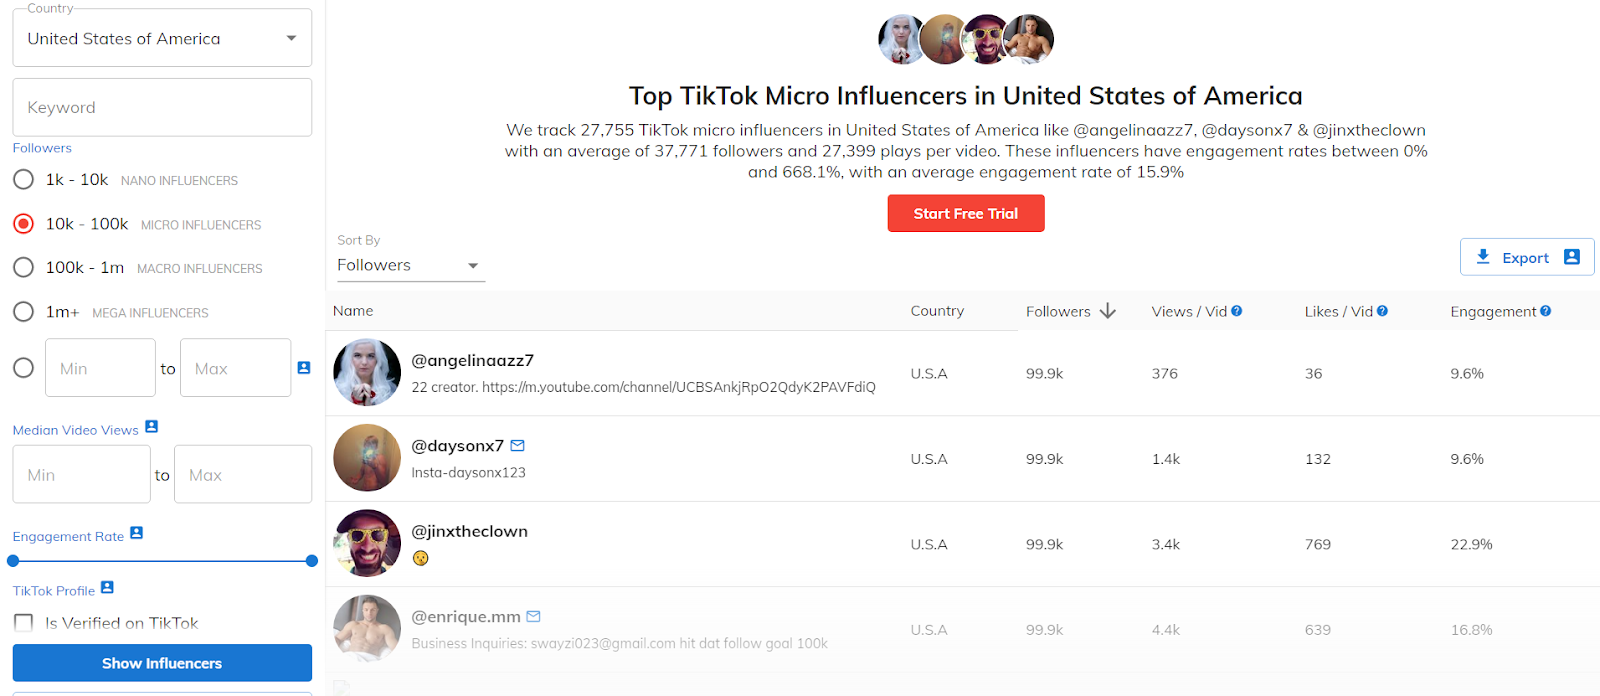Image resolution: width=1600 pixels, height=696 pixels.
Task: Click the Show Influencers button
Action: [x=162, y=663]
